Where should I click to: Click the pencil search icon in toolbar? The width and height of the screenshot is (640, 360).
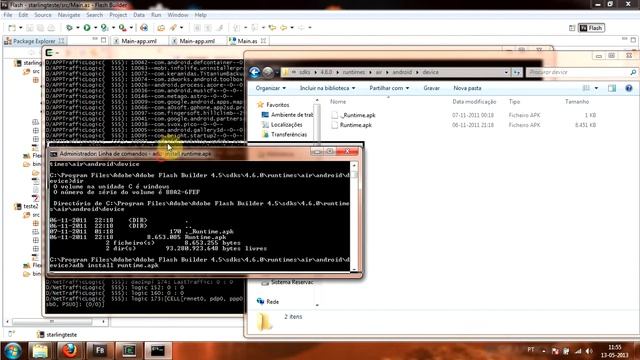(x=173, y=28)
